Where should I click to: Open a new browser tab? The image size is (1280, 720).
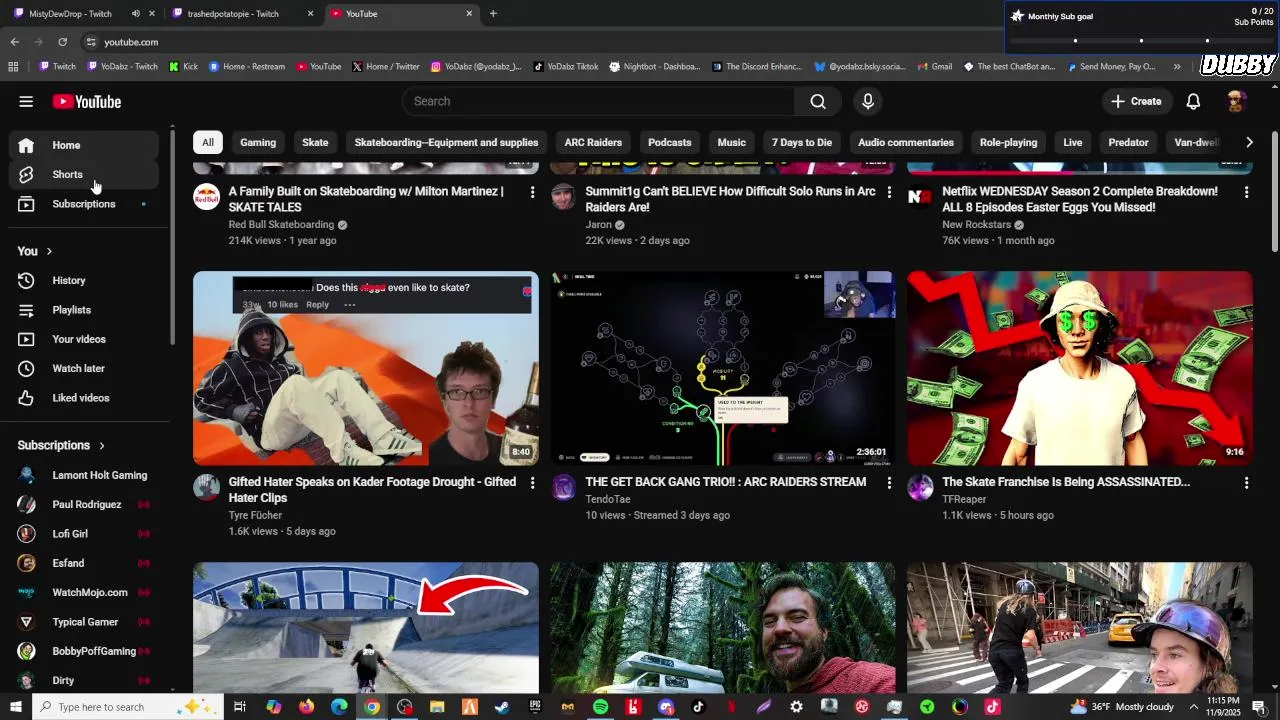tap(493, 14)
